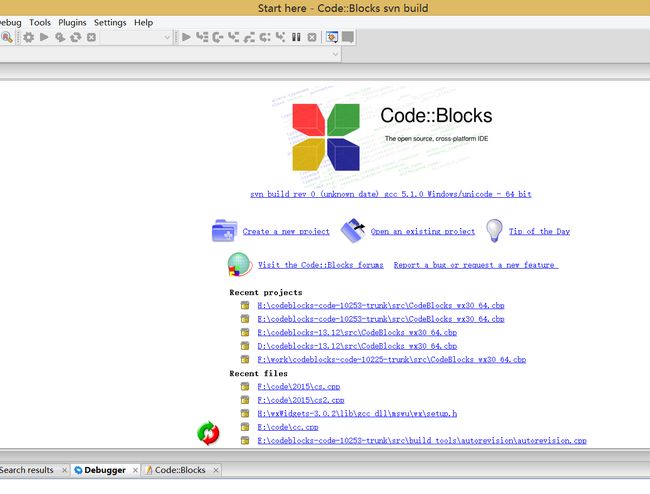Close the Debugger tab
The image size is (650, 494).
[135, 470]
